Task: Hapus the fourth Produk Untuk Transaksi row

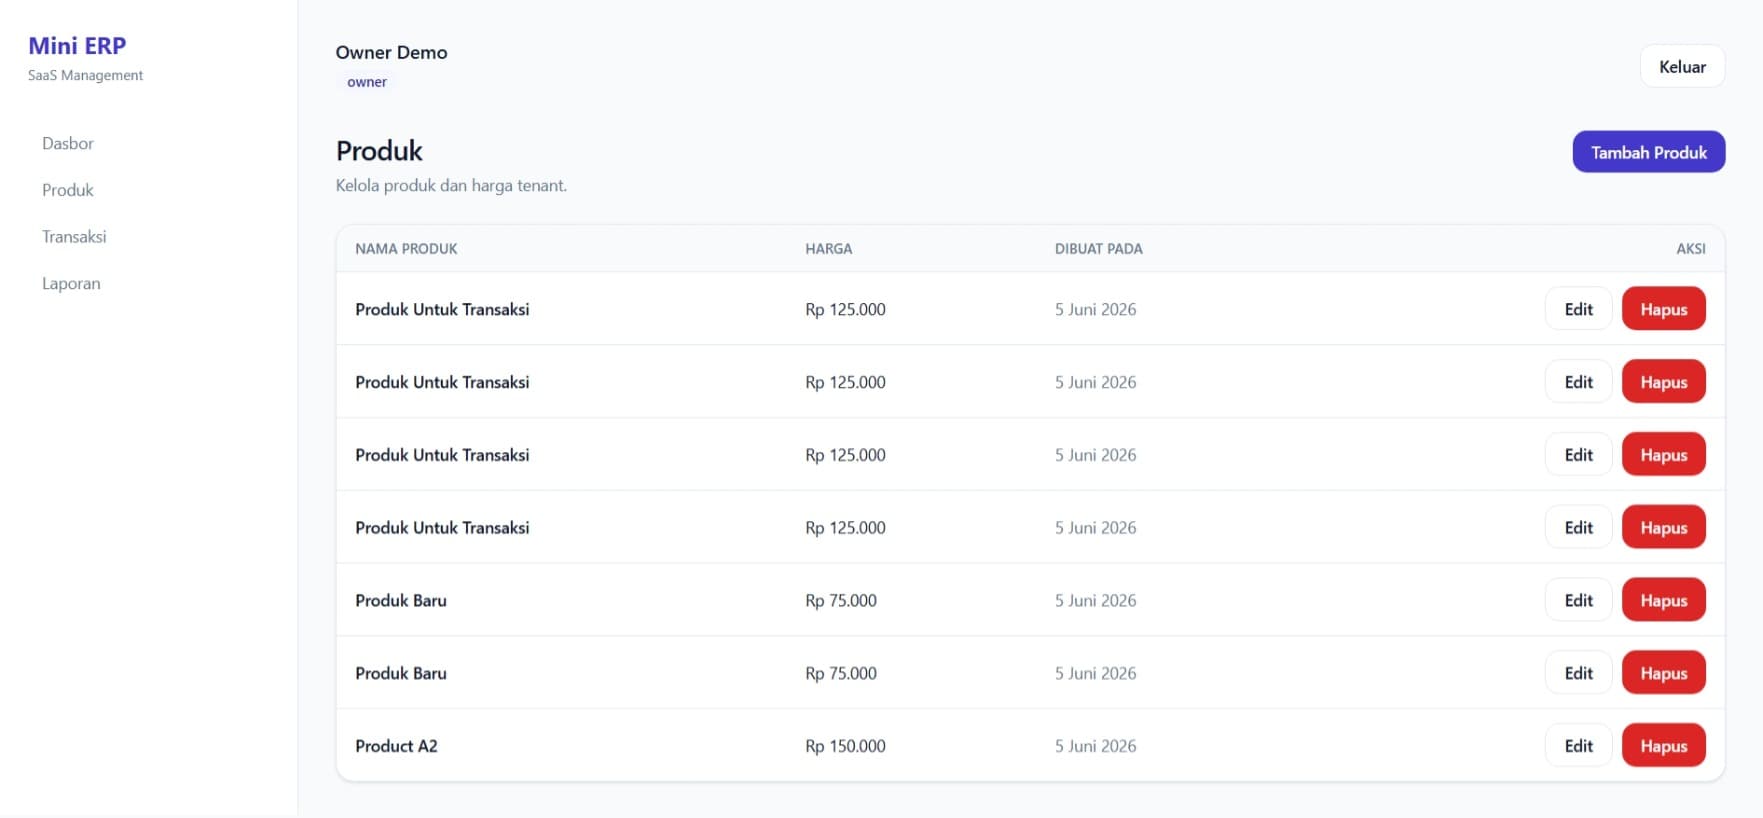Action: click(1663, 528)
